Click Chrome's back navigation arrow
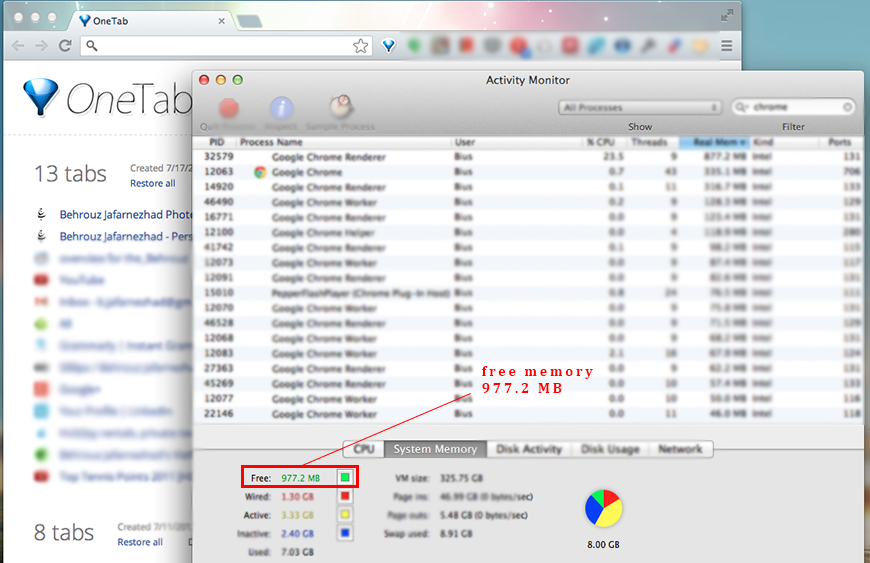 (18, 45)
